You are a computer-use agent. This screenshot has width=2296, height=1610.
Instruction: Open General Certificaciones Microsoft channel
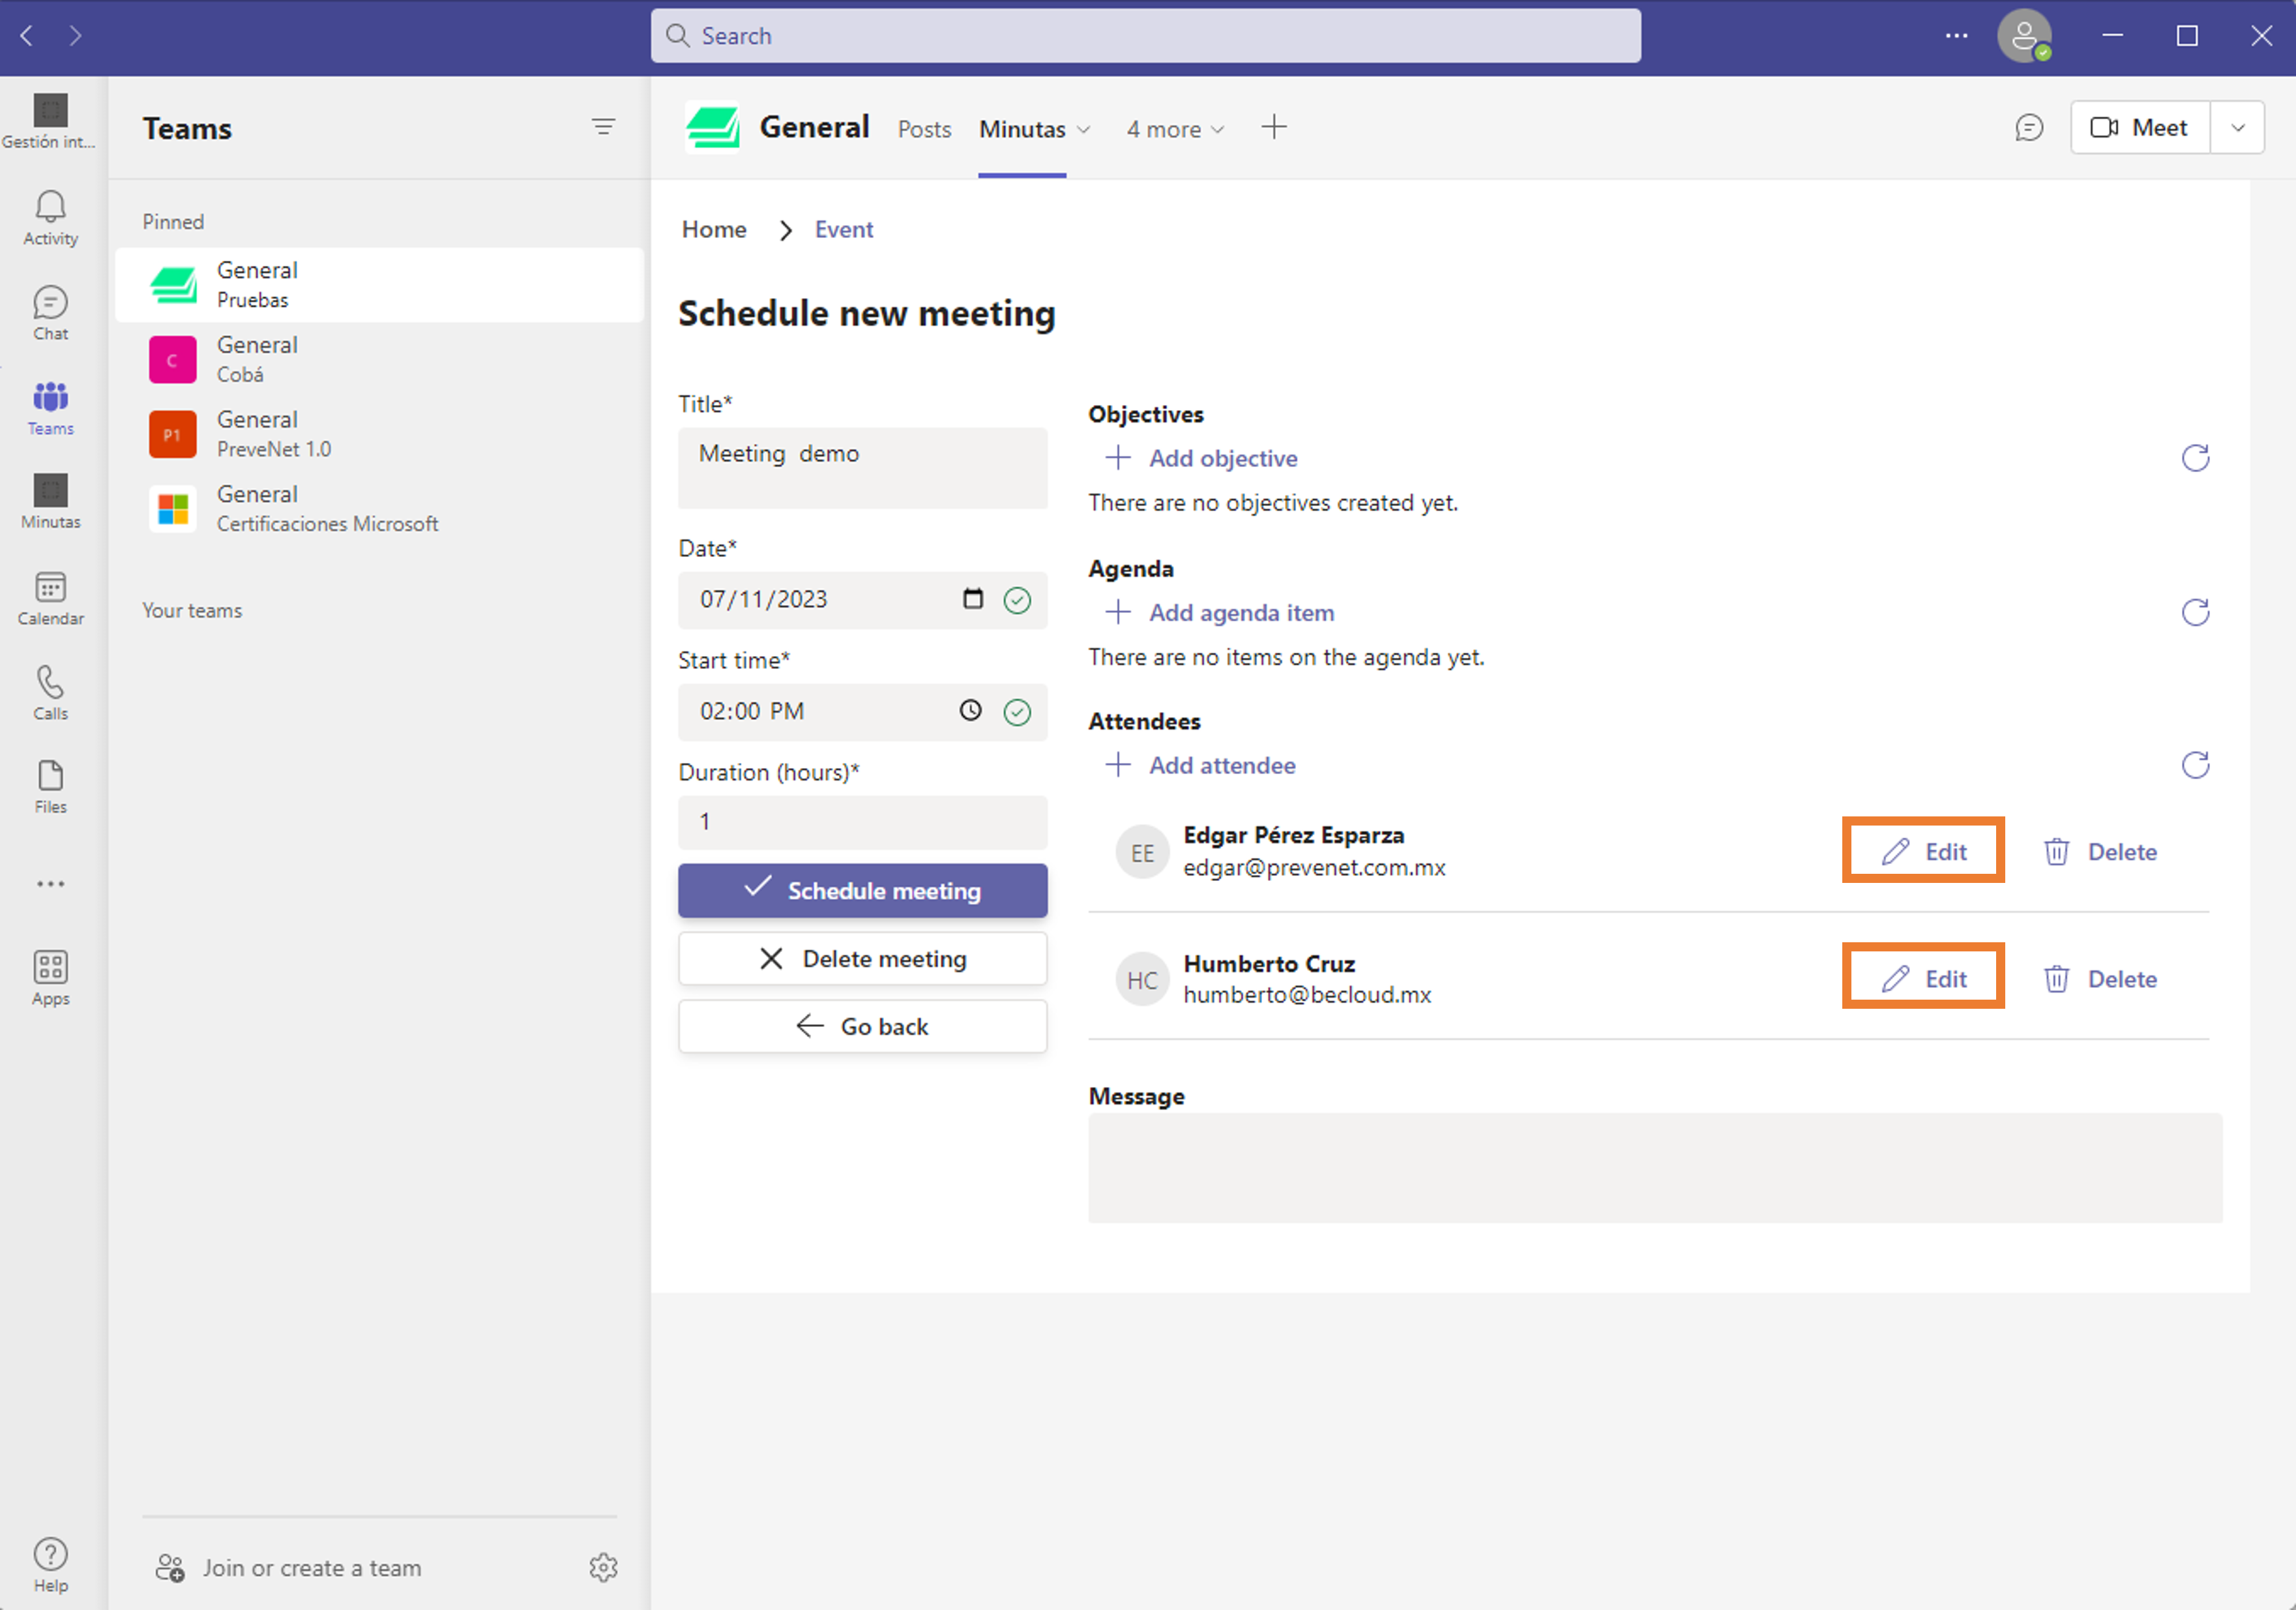coord(379,509)
